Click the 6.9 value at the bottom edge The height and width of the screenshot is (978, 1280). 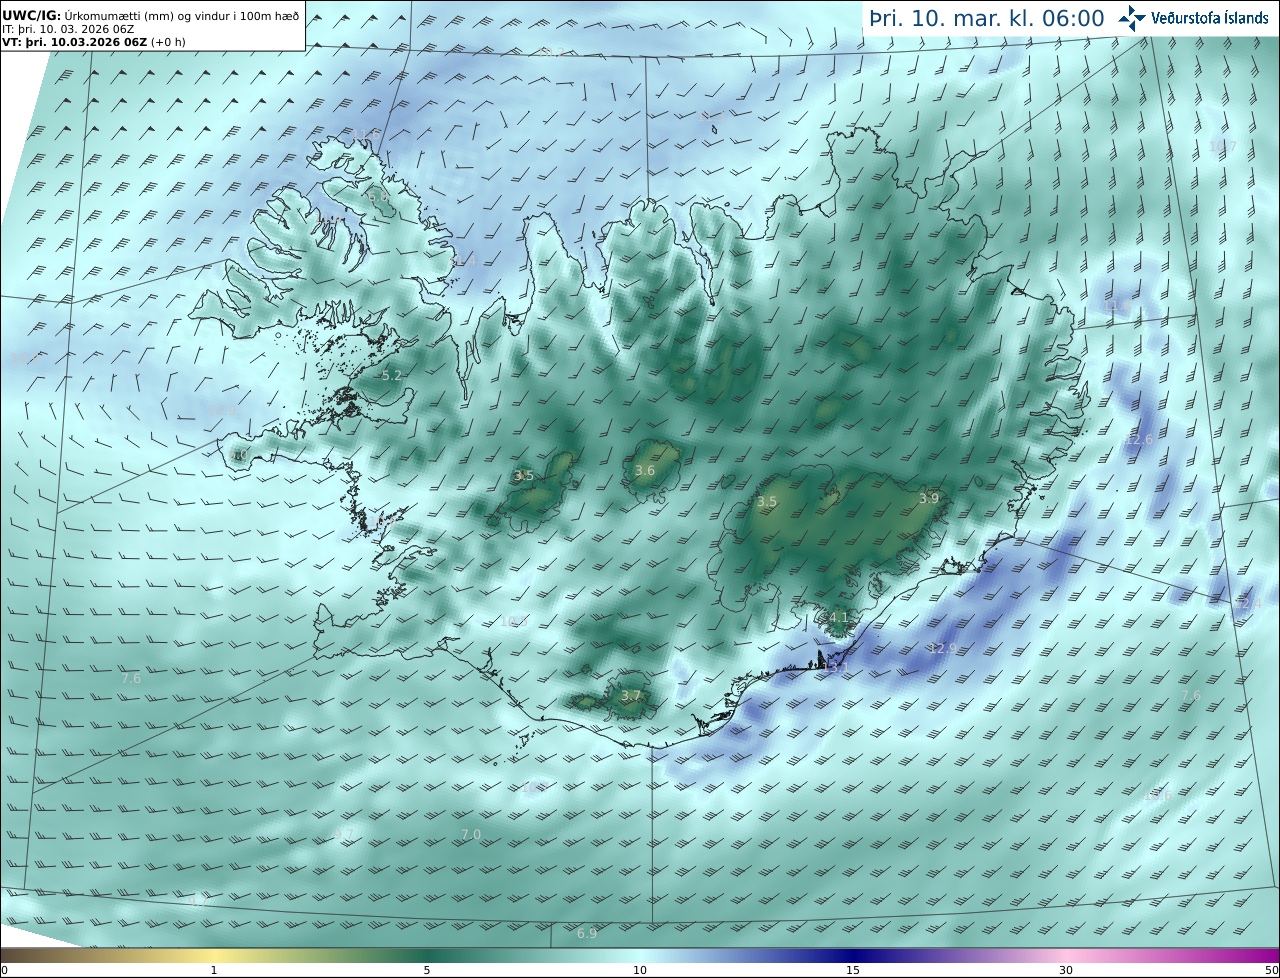pos(587,934)
